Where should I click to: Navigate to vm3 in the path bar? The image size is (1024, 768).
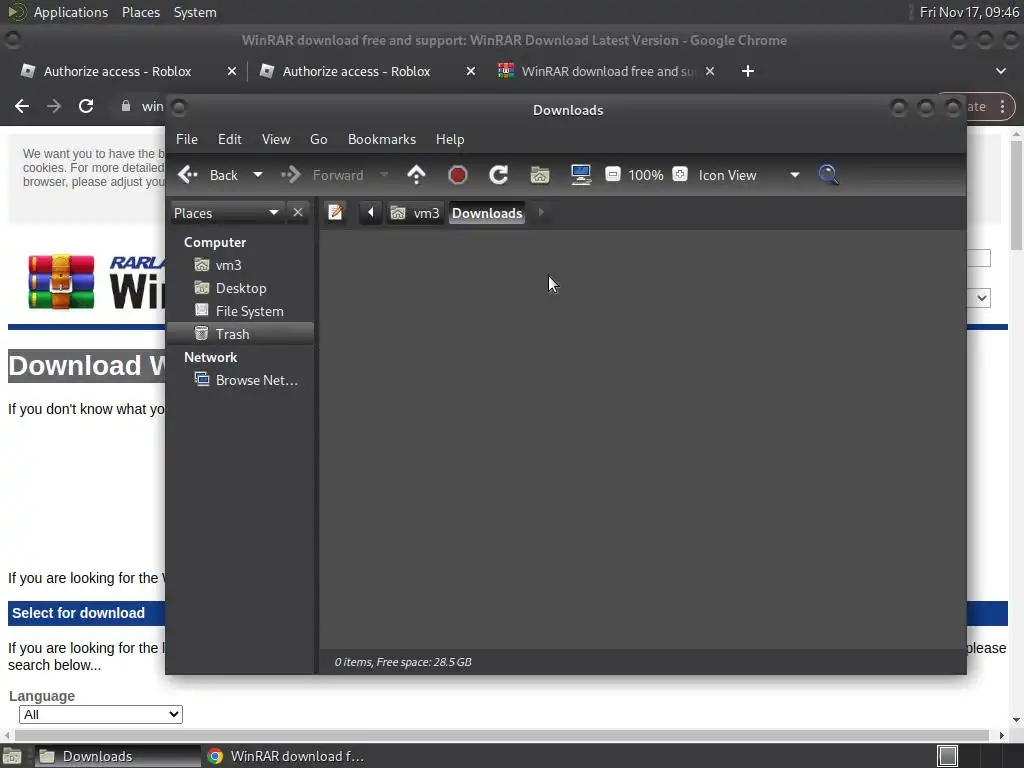(415, 213)
